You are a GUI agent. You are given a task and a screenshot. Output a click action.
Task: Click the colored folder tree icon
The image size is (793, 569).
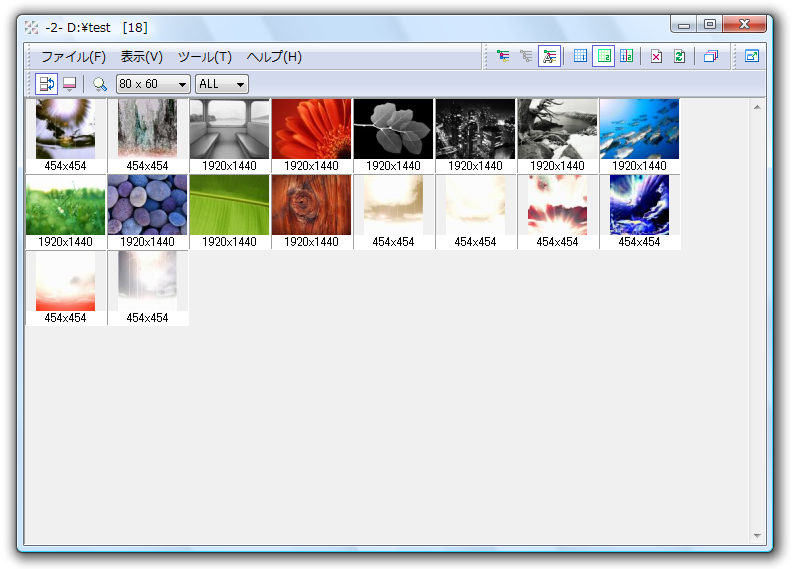(x=503, y=56)
